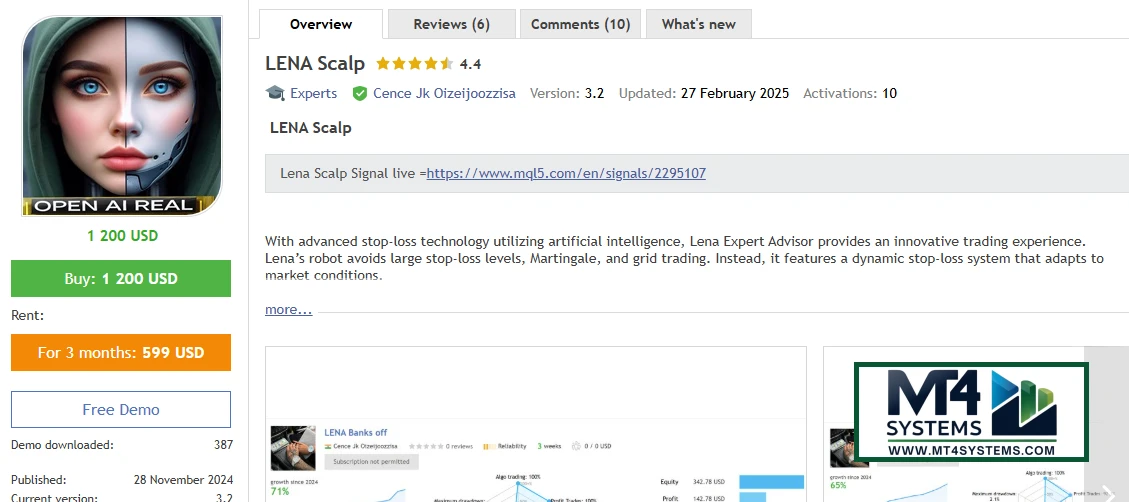Image resolution: width=1129 pixels, height=502 pixels.
Task: Open the Overview tab
Action: (320, 24)
